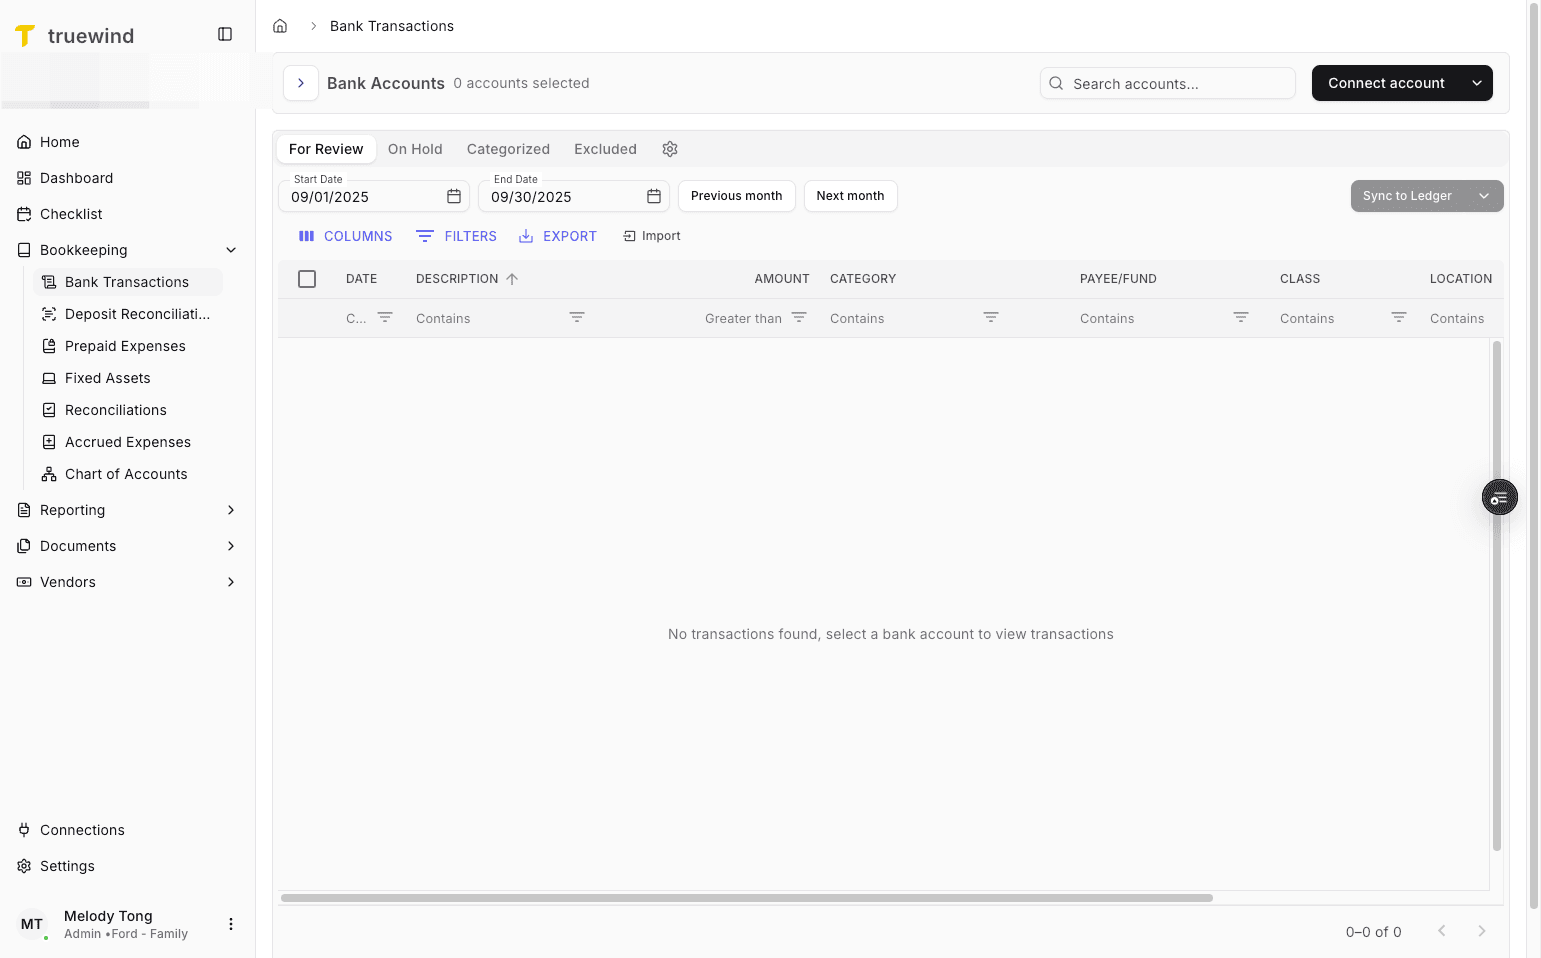Open the table settings gear beside Excluded tab
This screenshot has width=1541, height=958.
click(669, 148)
